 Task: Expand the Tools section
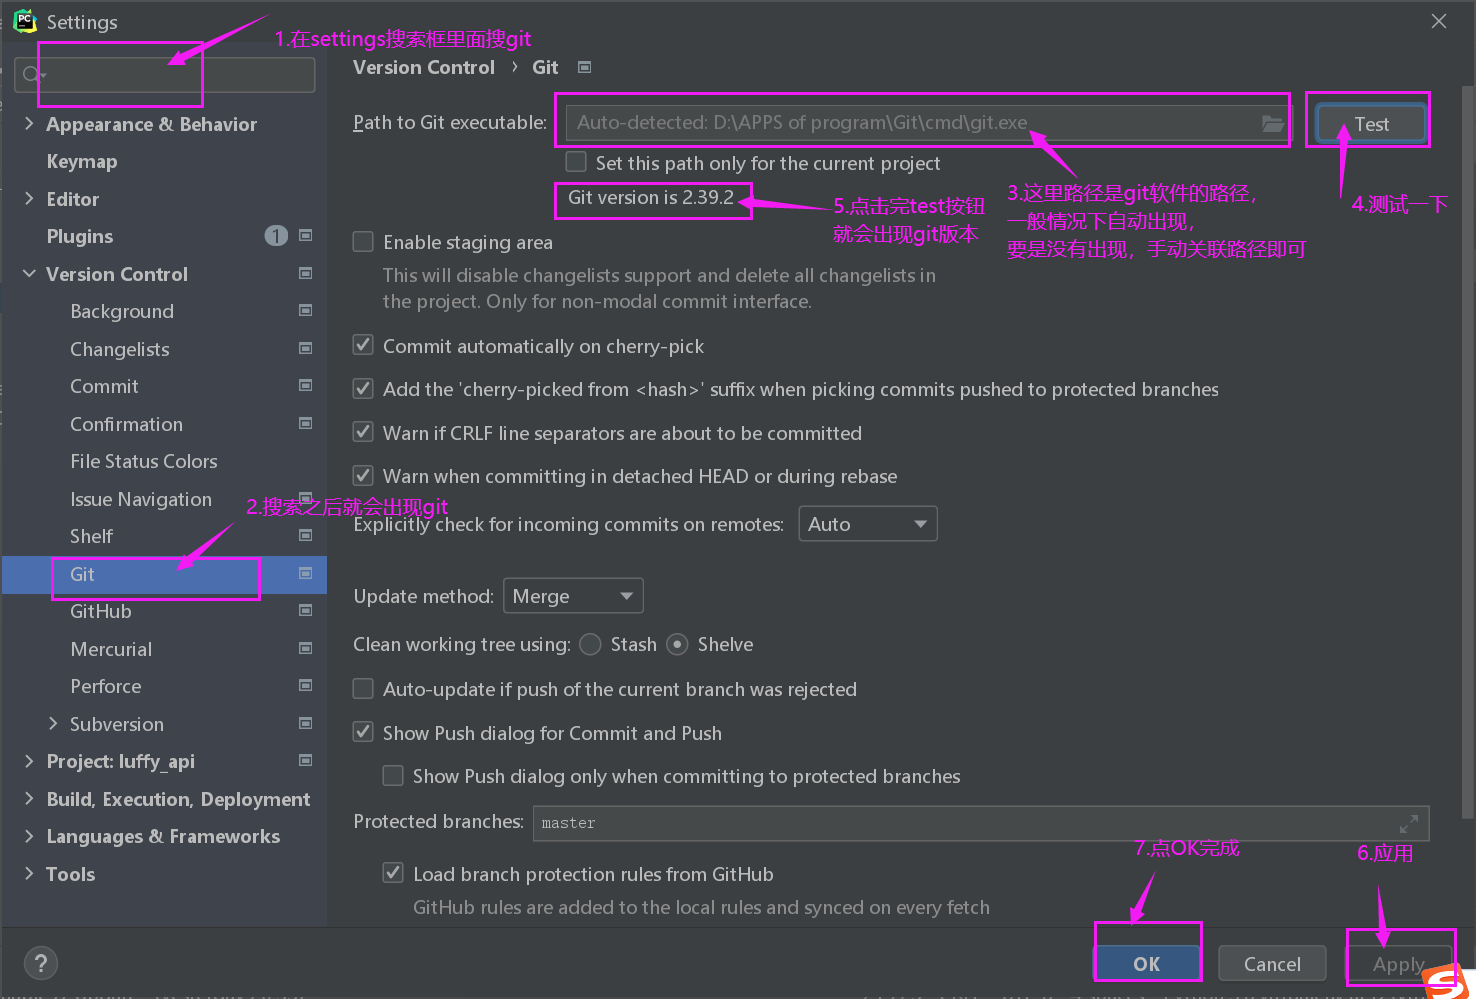point(29,874)
